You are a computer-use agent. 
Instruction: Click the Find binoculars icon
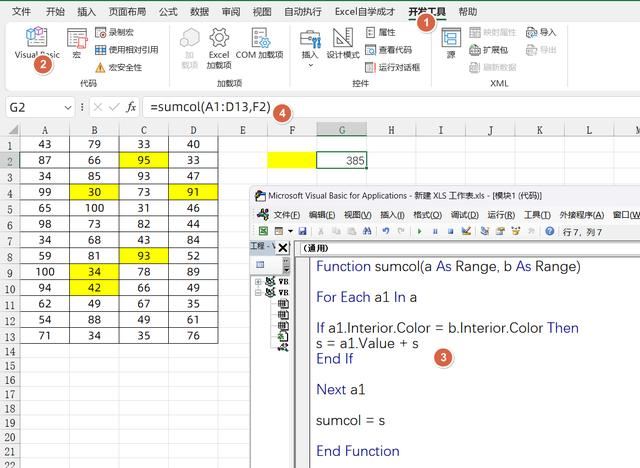click(x=367, y=231)
